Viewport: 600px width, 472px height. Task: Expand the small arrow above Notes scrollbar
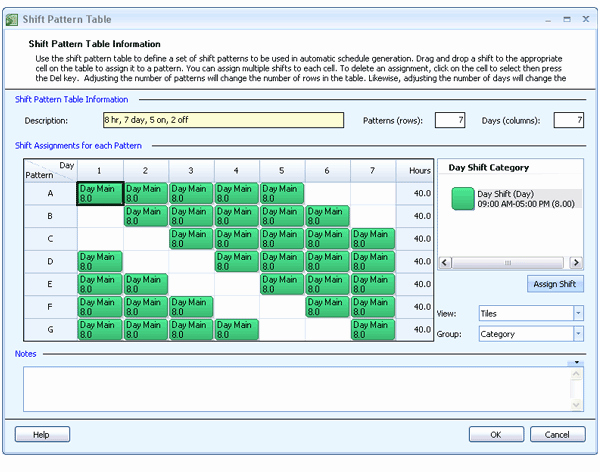point(576,362)
